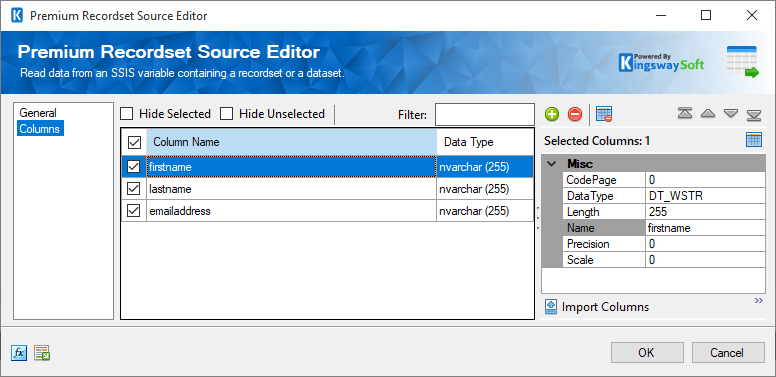Open the General page
776x377 pixels.
click(38, 113)
